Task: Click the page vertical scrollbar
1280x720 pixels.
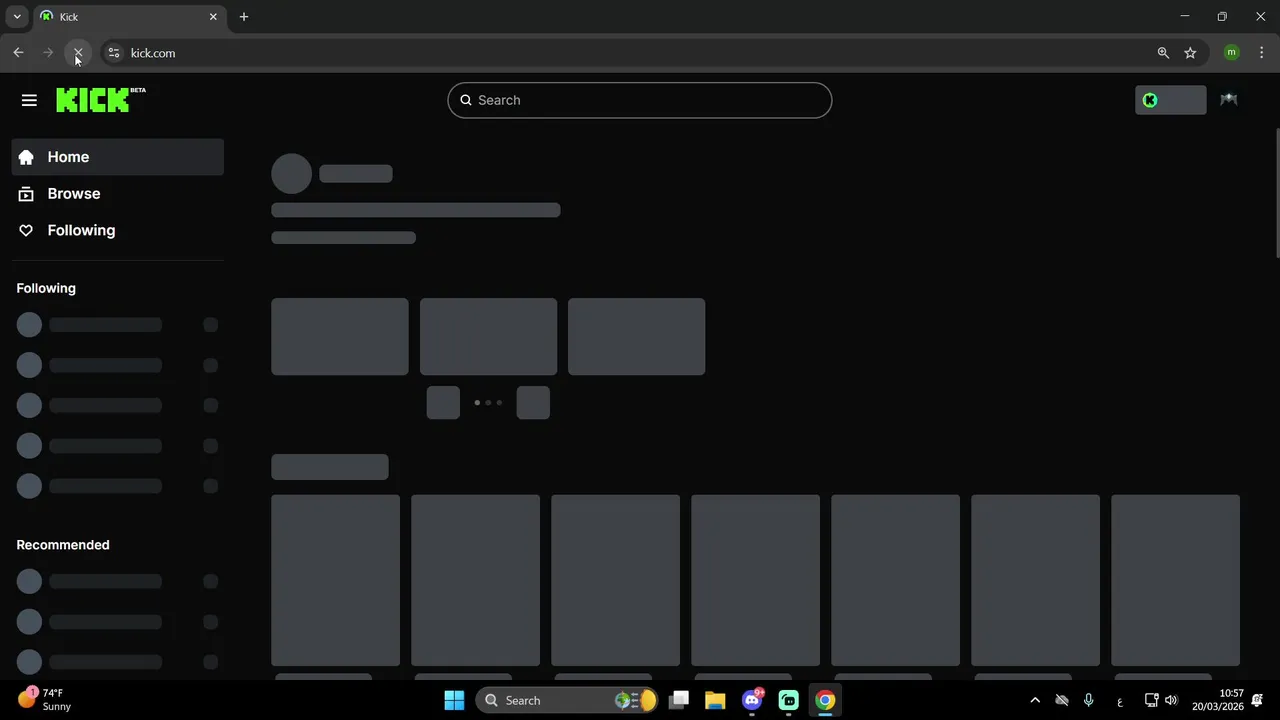Action: pos(1276,193)
